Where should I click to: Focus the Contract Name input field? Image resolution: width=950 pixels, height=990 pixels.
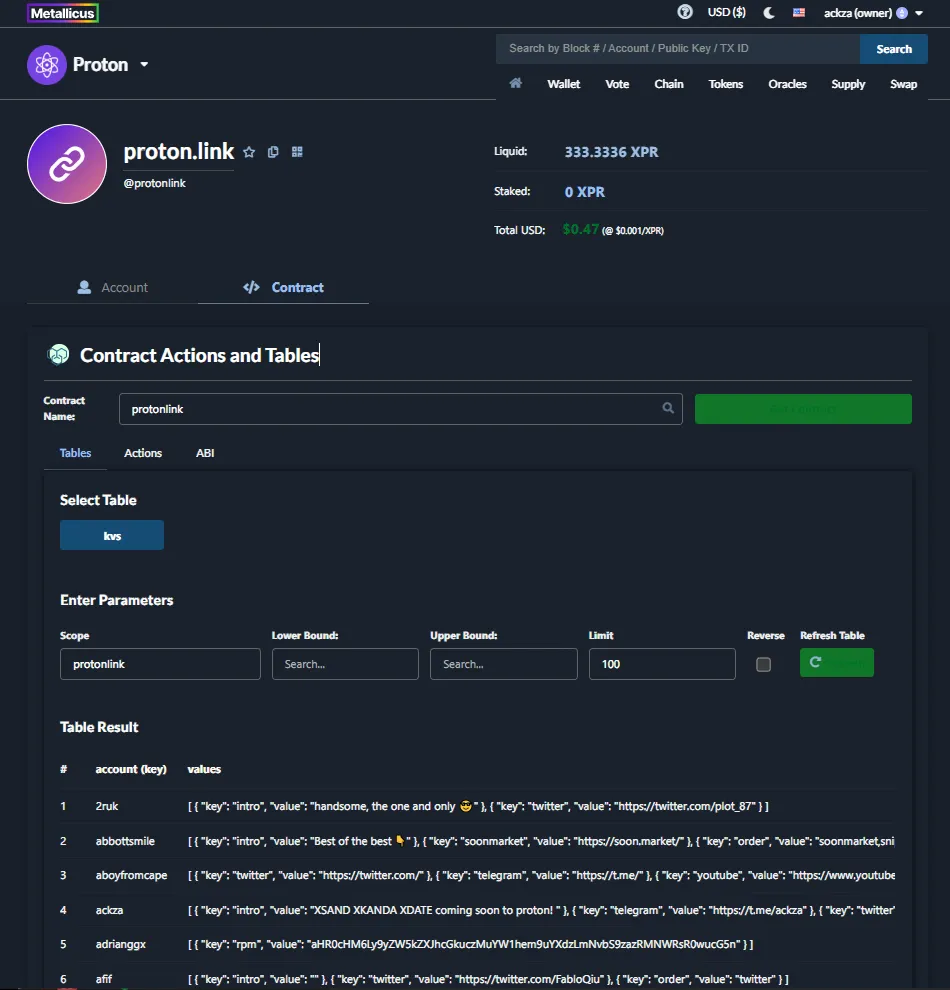tap(400, 409)
